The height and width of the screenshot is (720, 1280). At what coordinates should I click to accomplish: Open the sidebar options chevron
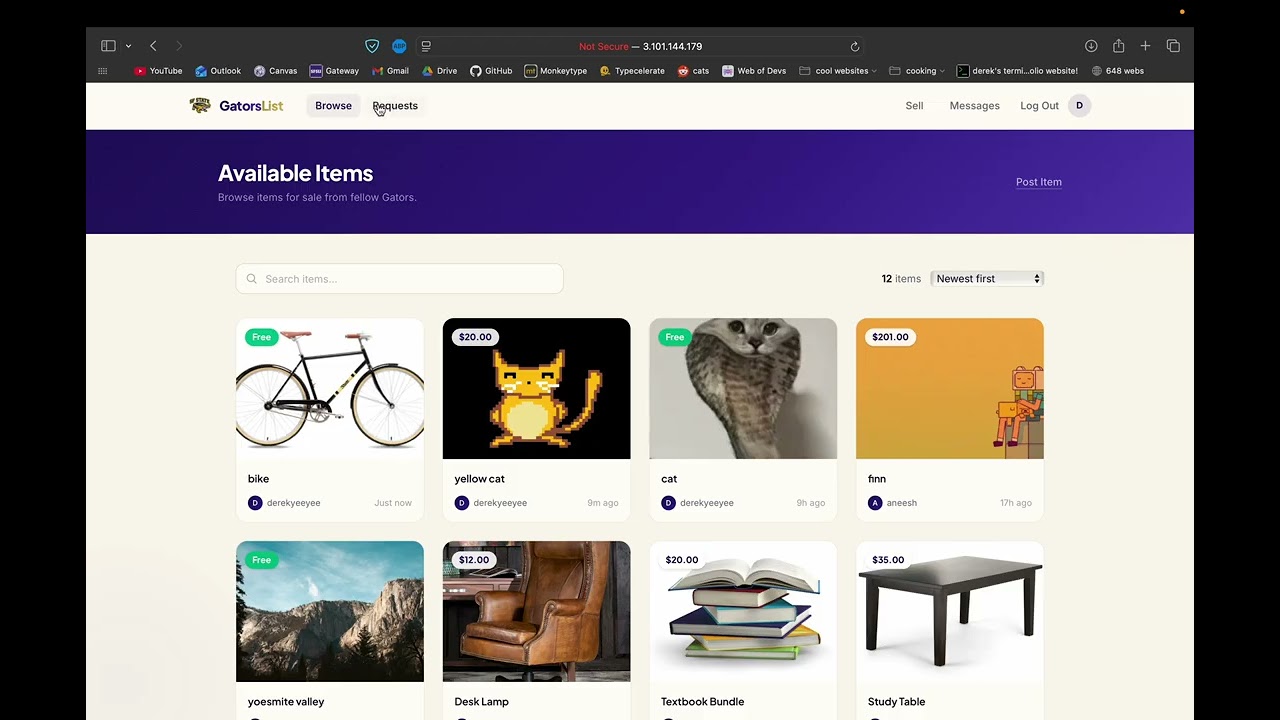[x=128, y=46]
